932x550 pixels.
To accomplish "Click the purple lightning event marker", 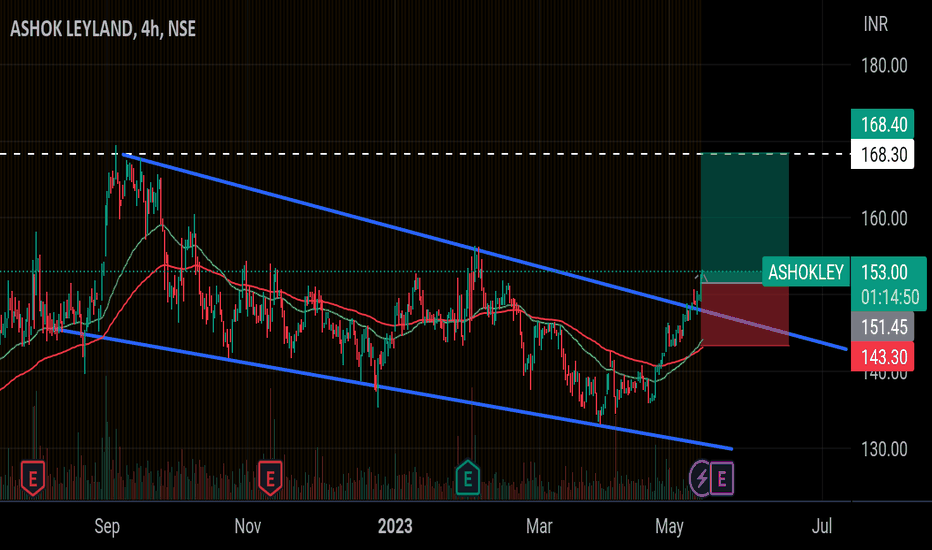I will coord(701,478).
